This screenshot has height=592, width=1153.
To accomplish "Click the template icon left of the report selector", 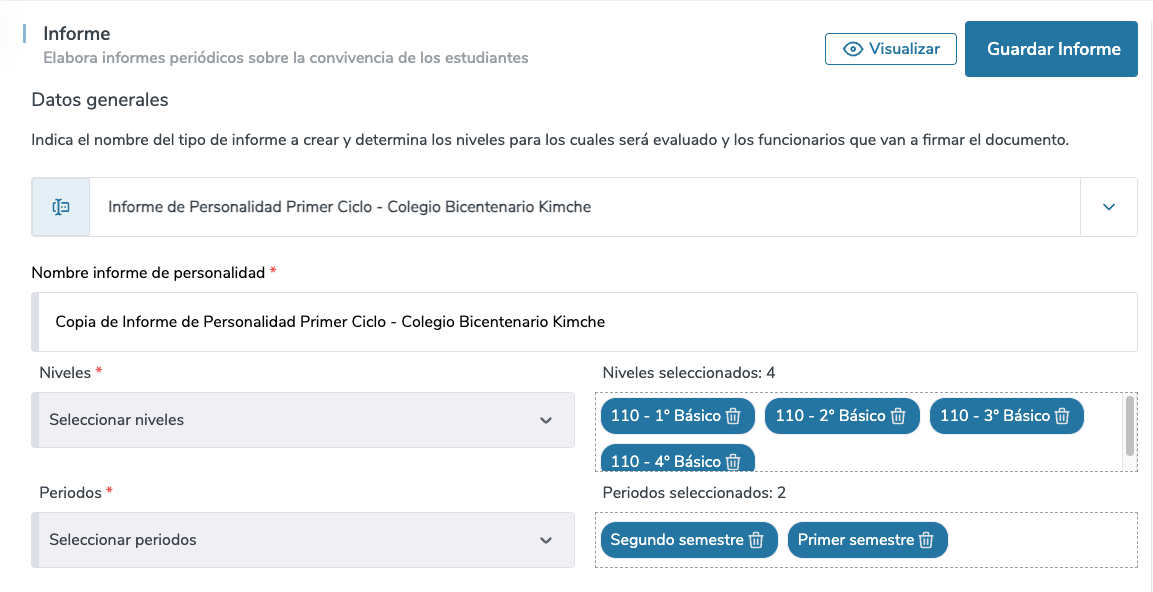I will click(x=61, y=207).
